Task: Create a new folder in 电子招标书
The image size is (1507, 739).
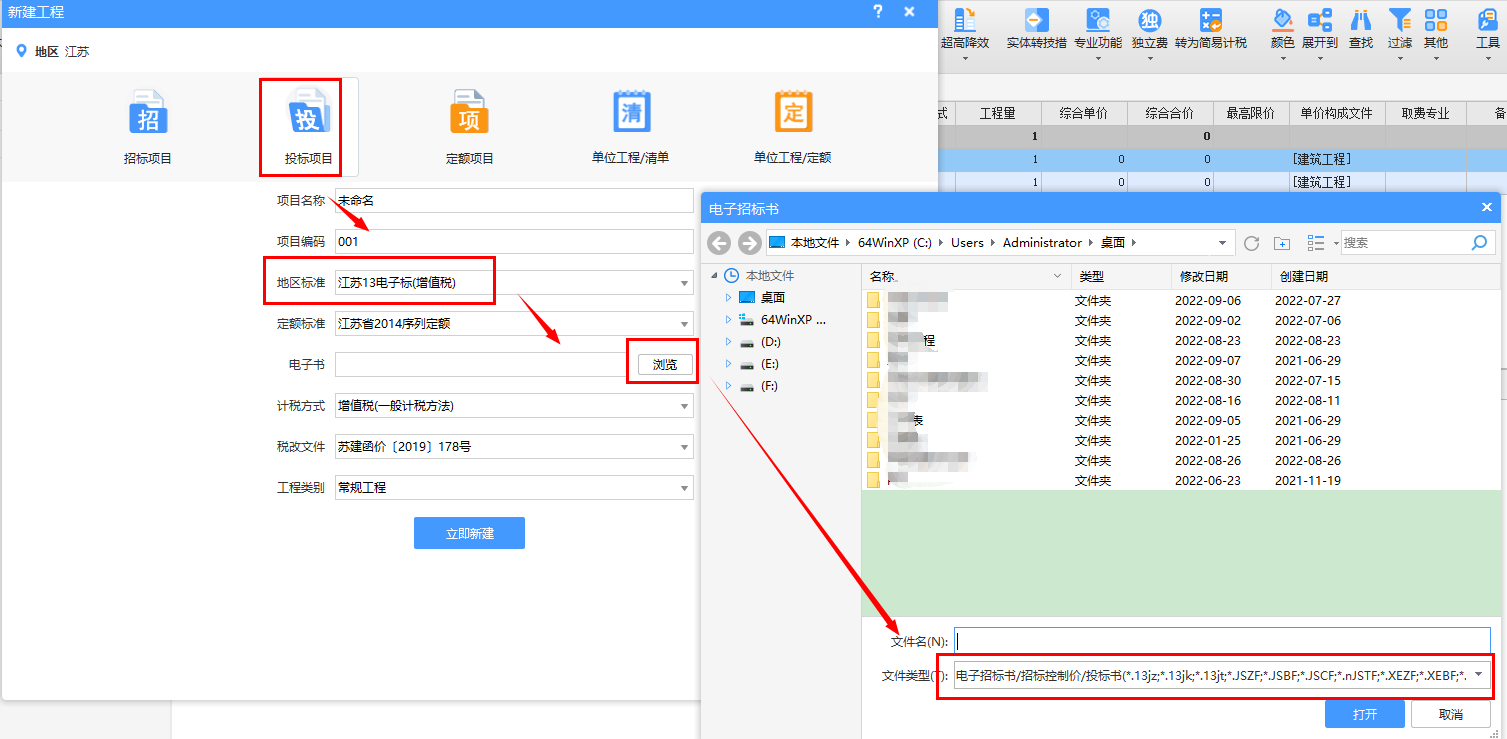Action: (1282, 243)
